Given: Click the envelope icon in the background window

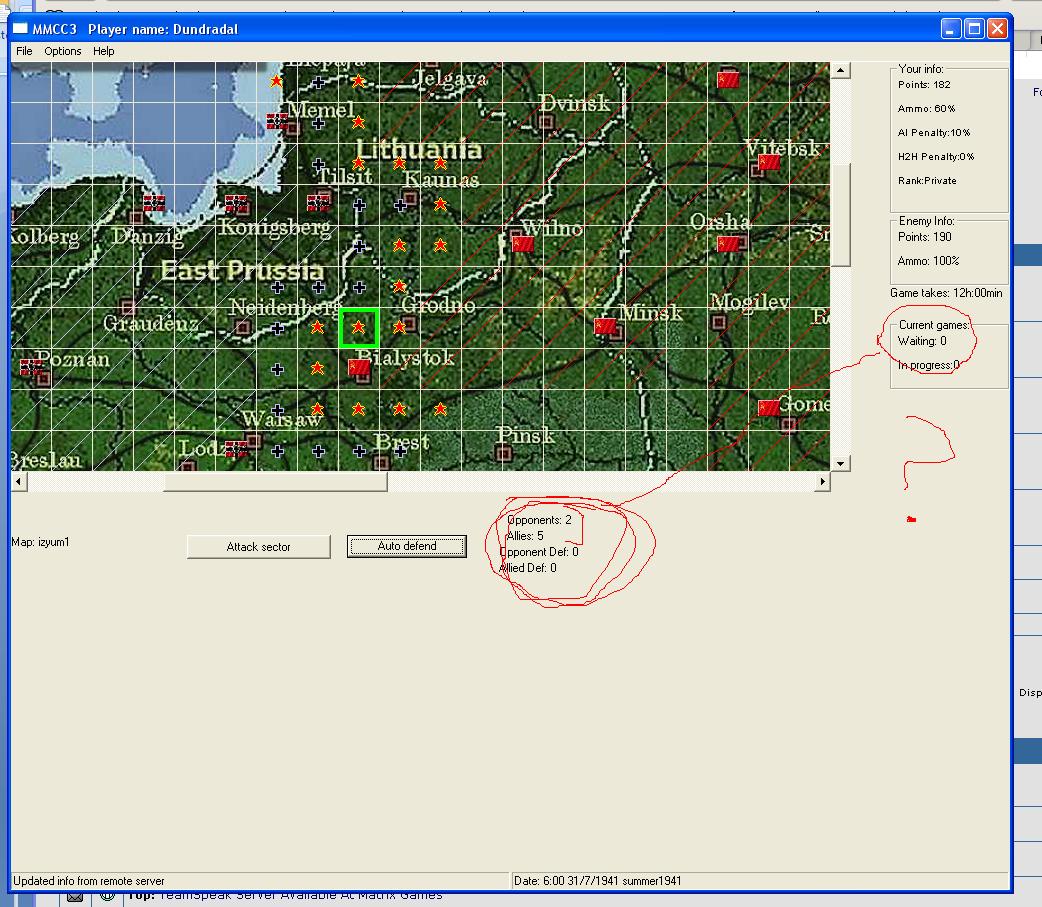Looking at the screenshot, I should click(75, 898).
